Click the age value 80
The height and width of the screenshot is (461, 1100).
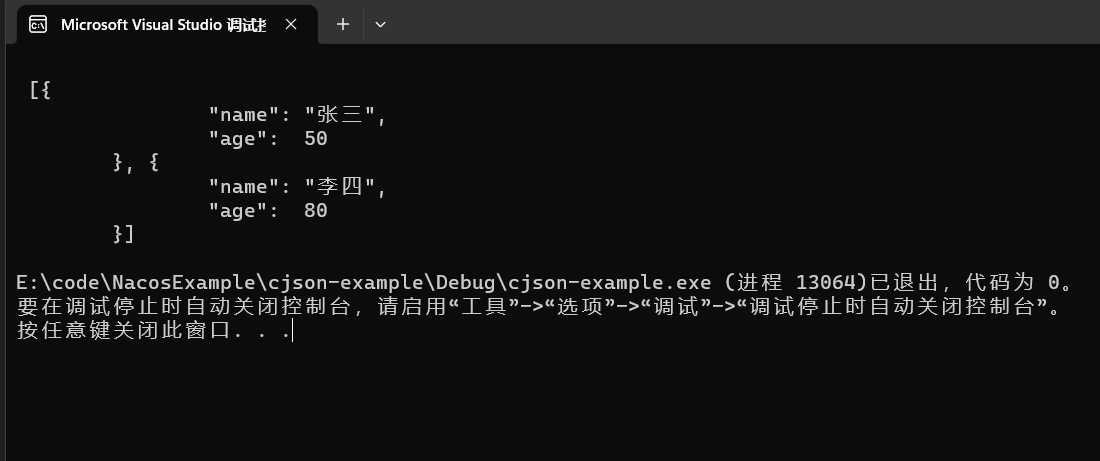(315, 211)
